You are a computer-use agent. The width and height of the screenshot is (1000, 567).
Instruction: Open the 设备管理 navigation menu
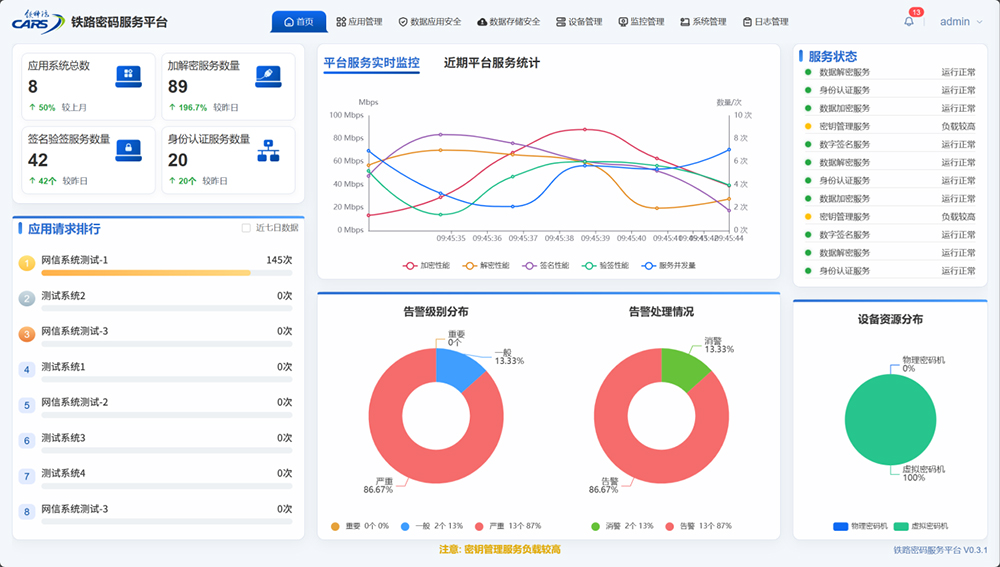579,22
